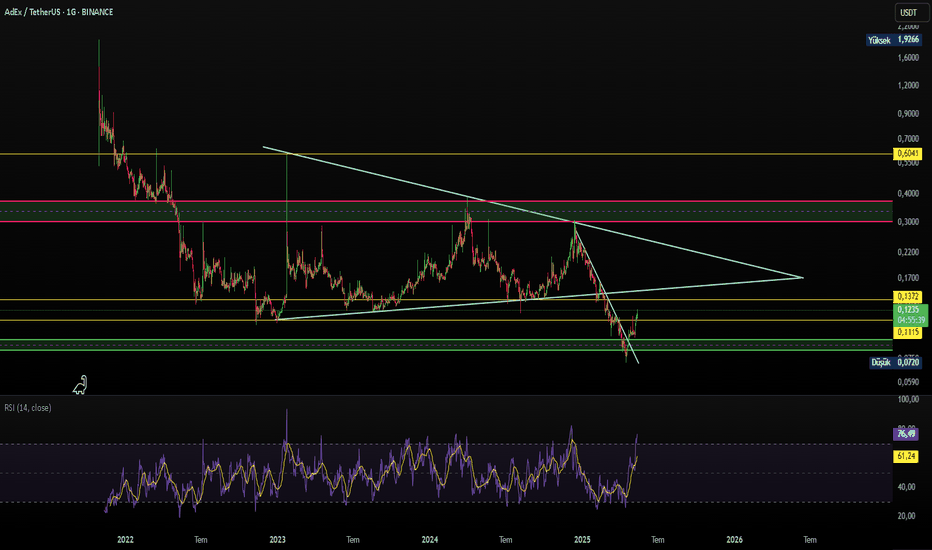Click the yellow RSI average label 61,24
Image resolution: width=932 pixels, height=550 pixels.
906,456
